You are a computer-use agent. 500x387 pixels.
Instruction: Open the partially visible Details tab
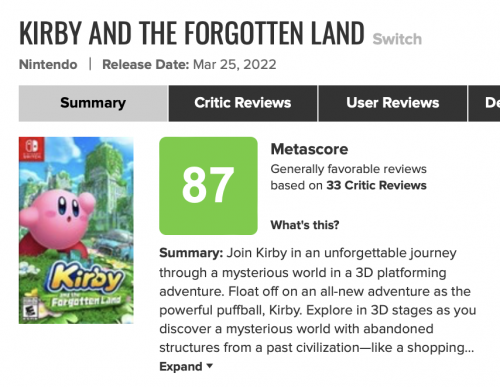484,103
